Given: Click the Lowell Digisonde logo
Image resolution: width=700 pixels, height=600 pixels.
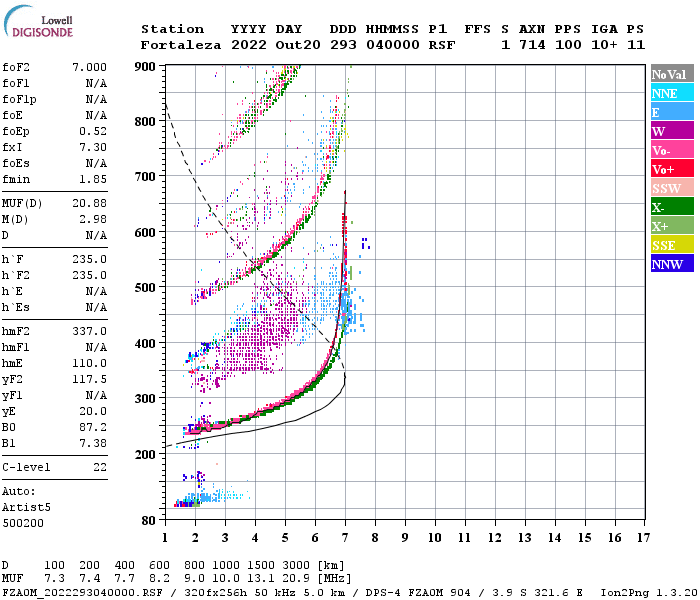Looking at the screenshot, I should tap(38, 21).
